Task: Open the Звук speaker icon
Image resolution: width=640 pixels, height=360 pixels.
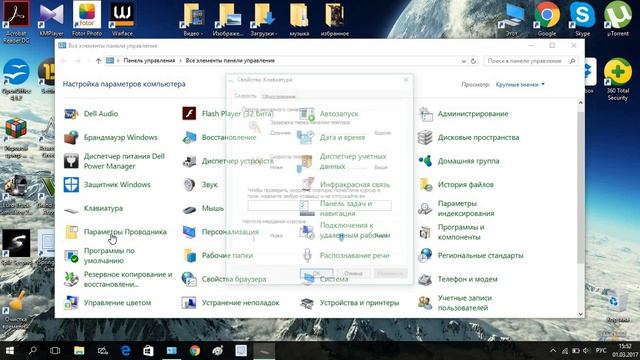Action: click(189, 184)
